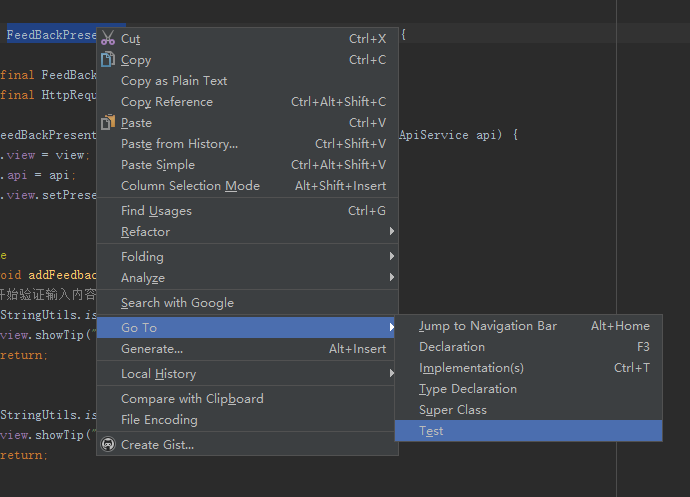
Task: Choose Find Usages
Action: click(155, 211)
